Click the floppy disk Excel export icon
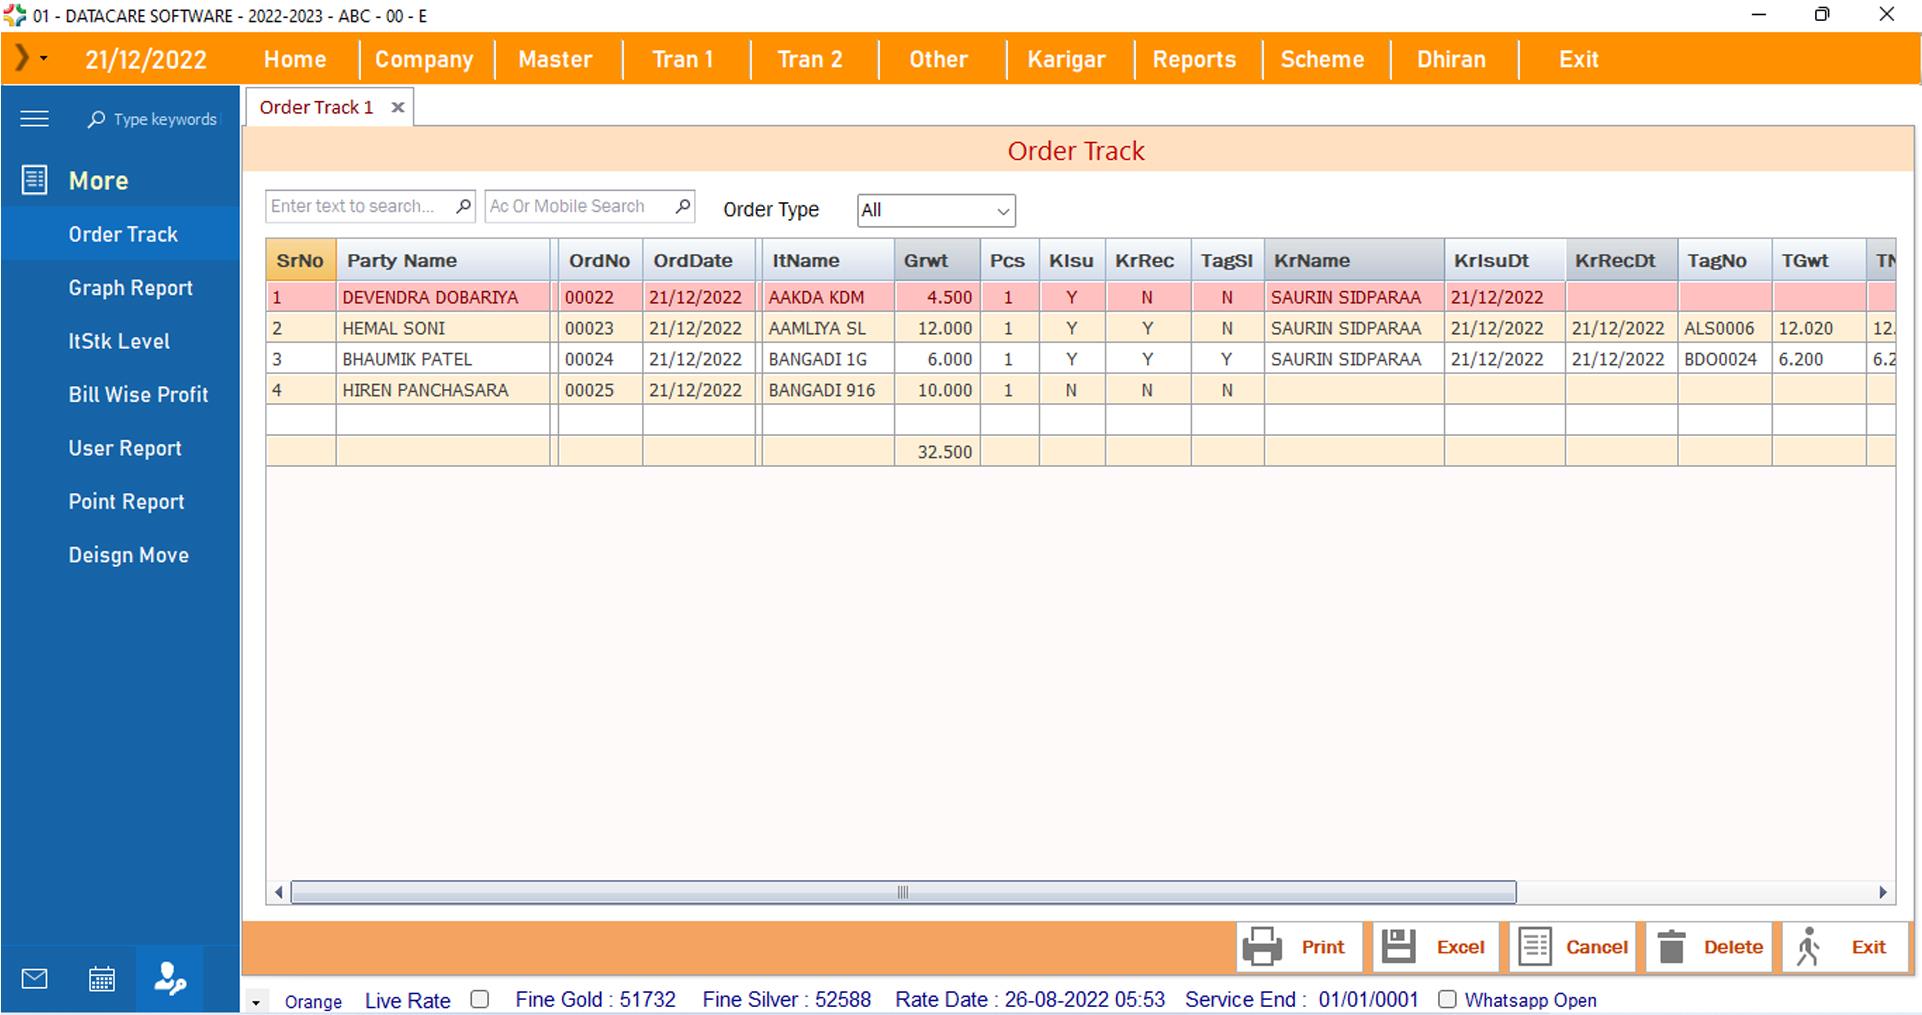1922x1015 pixels. 1398,946
